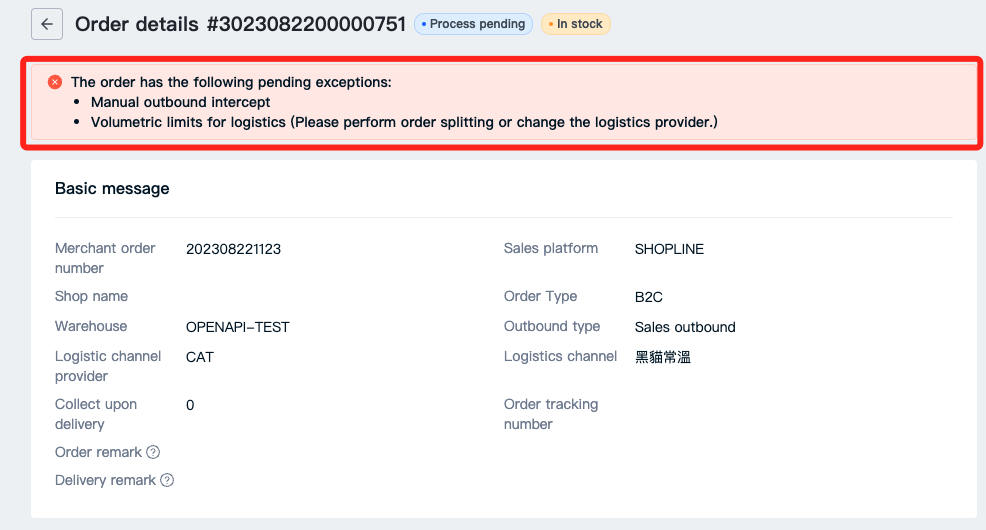This screenshot has height=530, width=986.
Task: Click the CAT logistic channel provider value
Action: tap(200, 357)
